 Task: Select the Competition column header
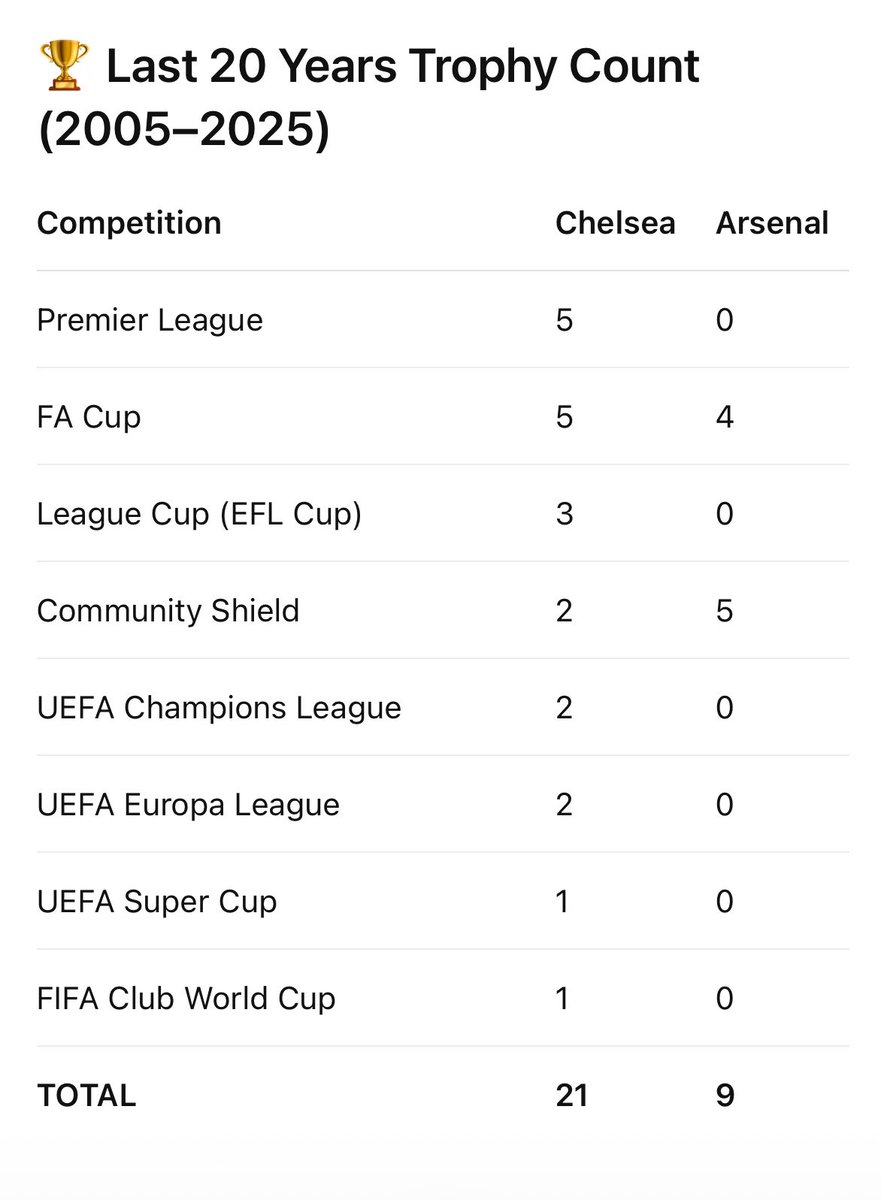[x=129, y=222]
